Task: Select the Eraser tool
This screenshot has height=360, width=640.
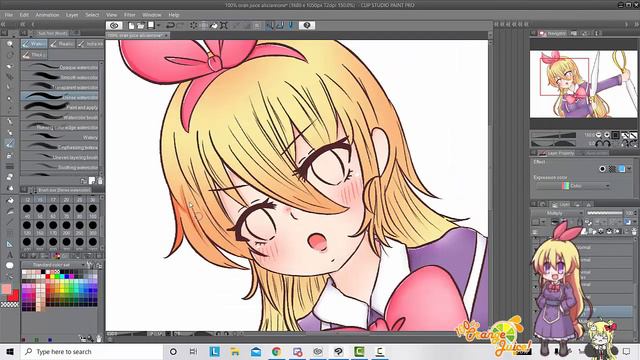Action: [10, 177]
